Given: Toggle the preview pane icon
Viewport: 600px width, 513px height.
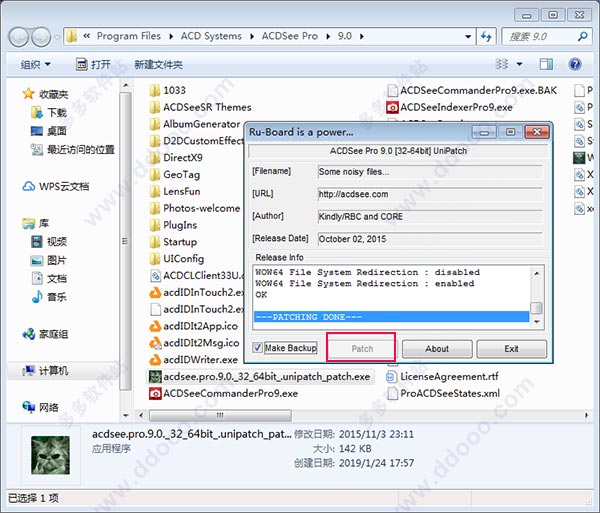Looking at the screenshot, I should coord(546,64).
